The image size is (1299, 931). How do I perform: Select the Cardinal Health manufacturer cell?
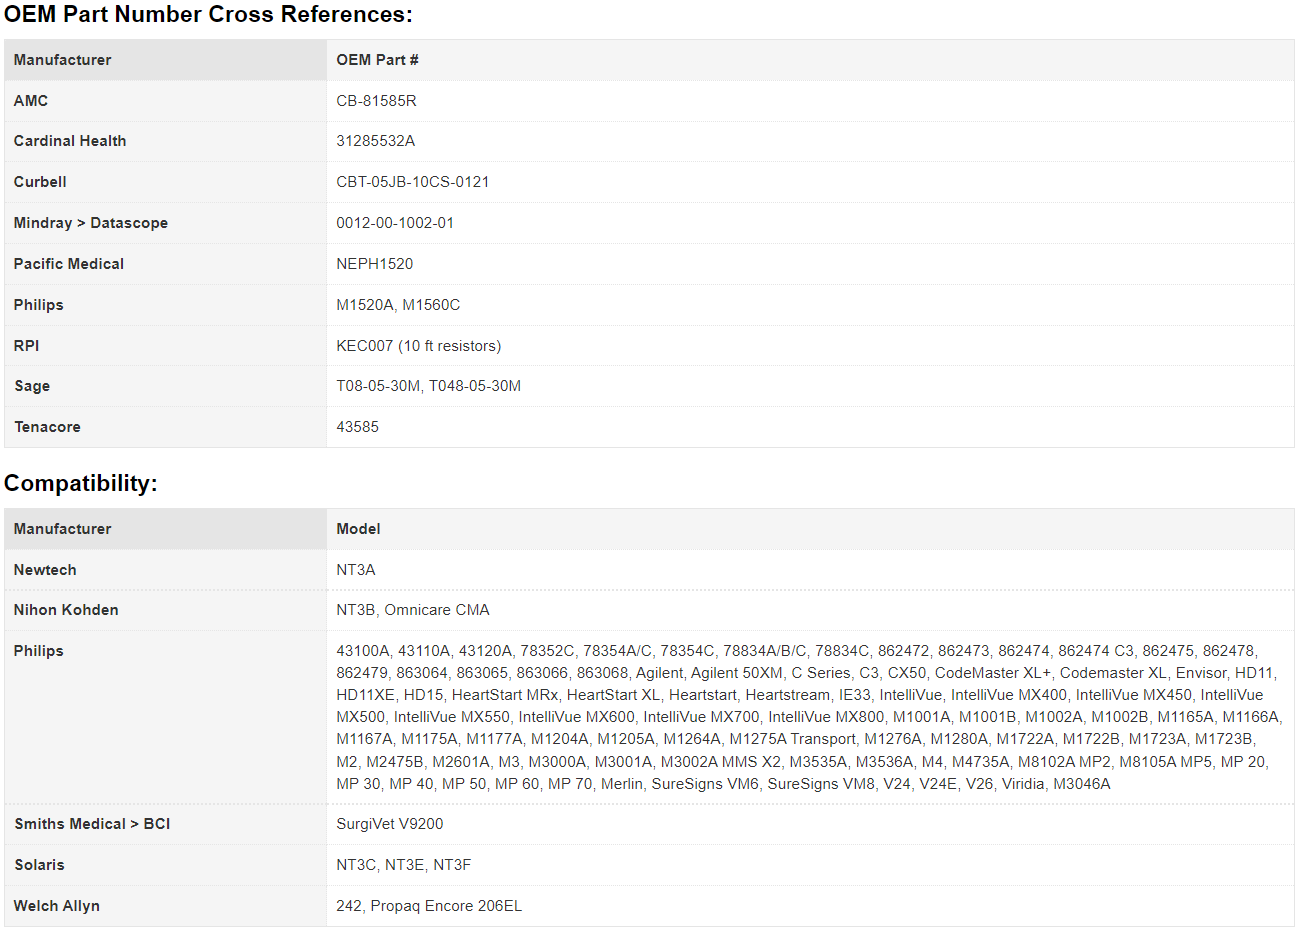165,141
